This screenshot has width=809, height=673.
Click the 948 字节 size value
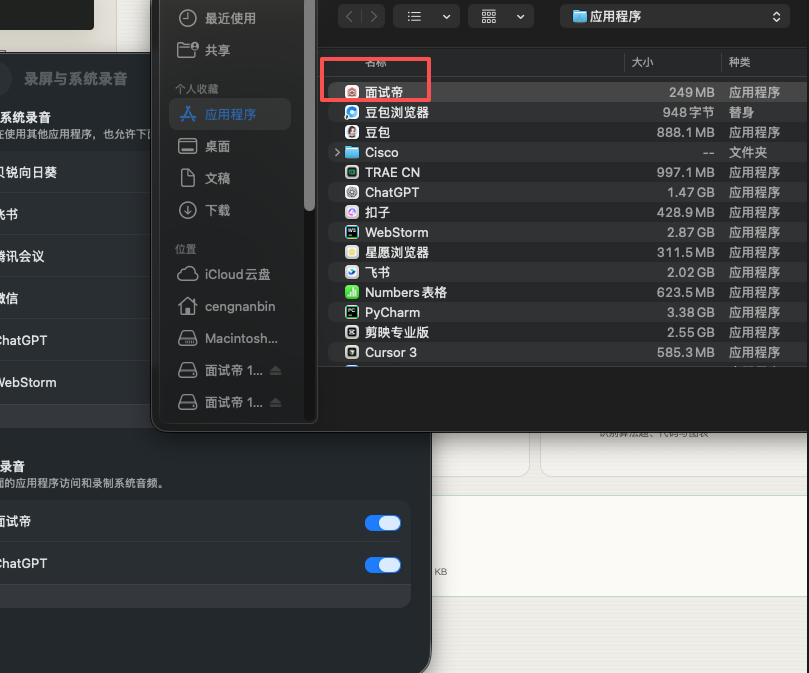click(x=688, y=113)
